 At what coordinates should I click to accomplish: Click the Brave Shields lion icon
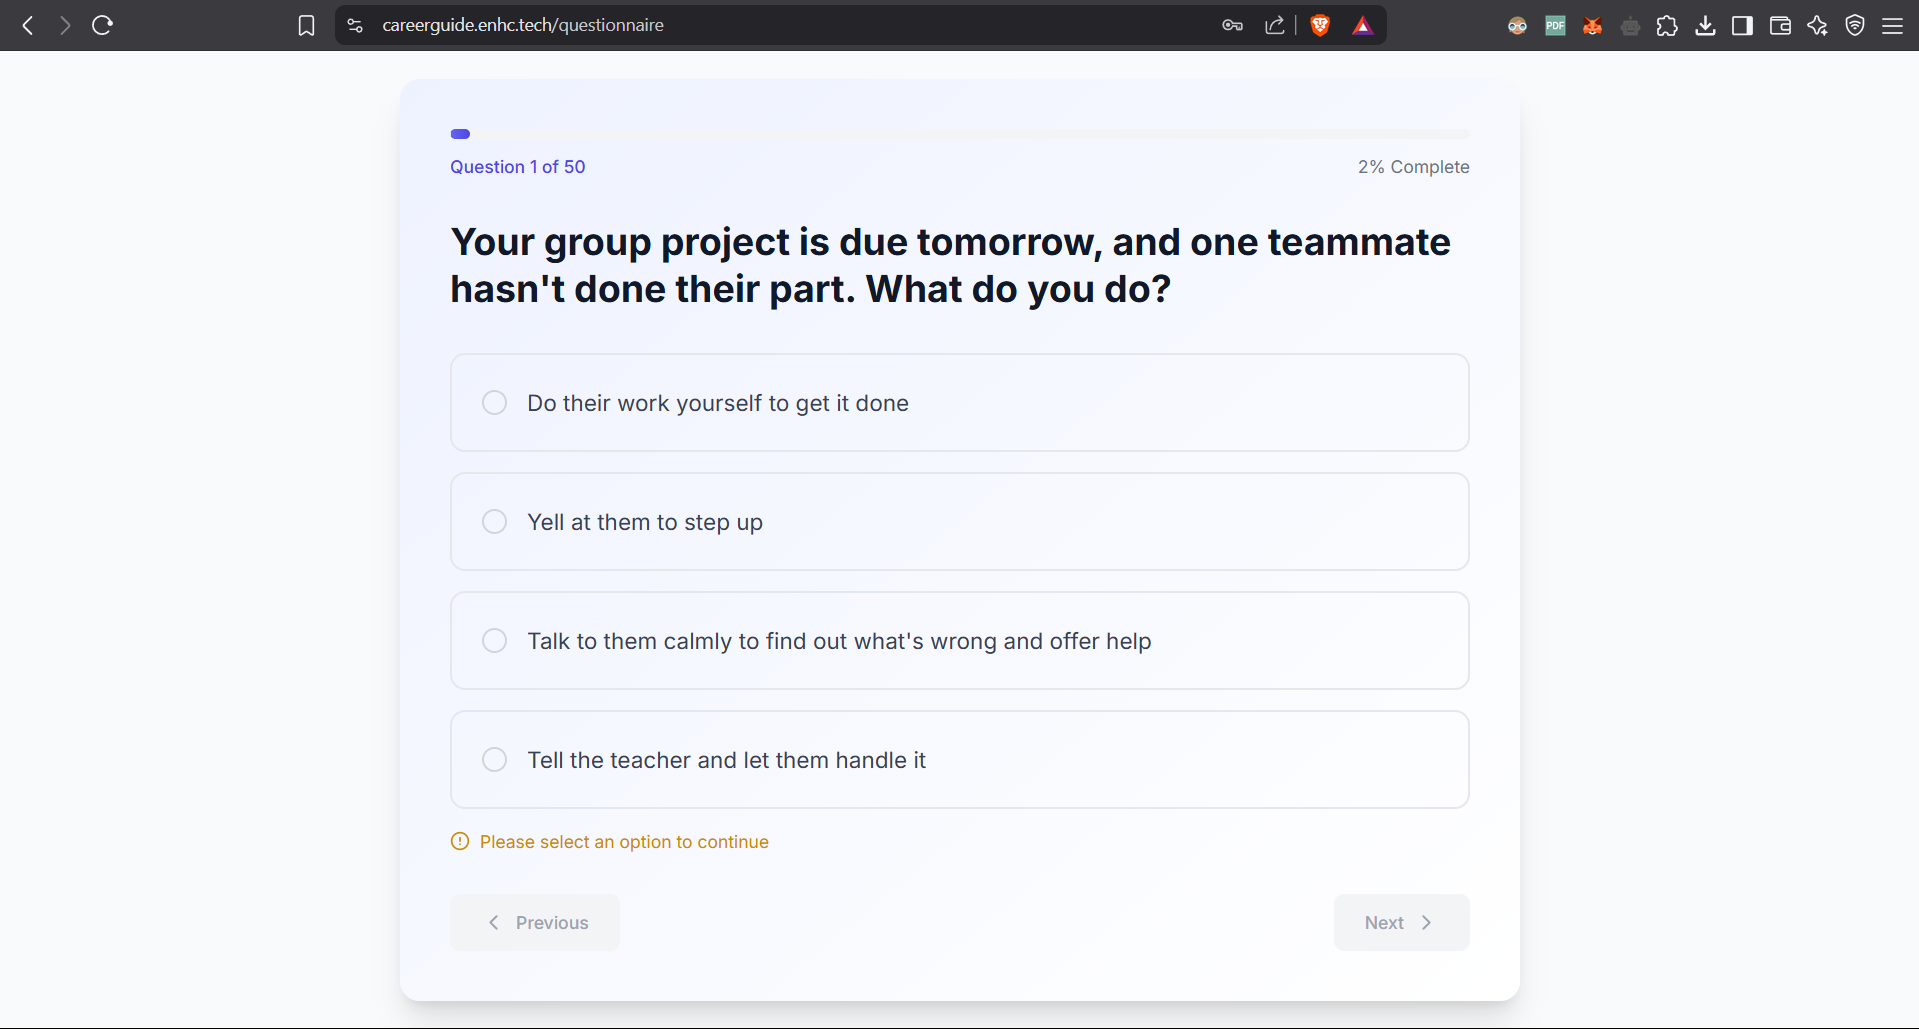(x=1320, y=26)
